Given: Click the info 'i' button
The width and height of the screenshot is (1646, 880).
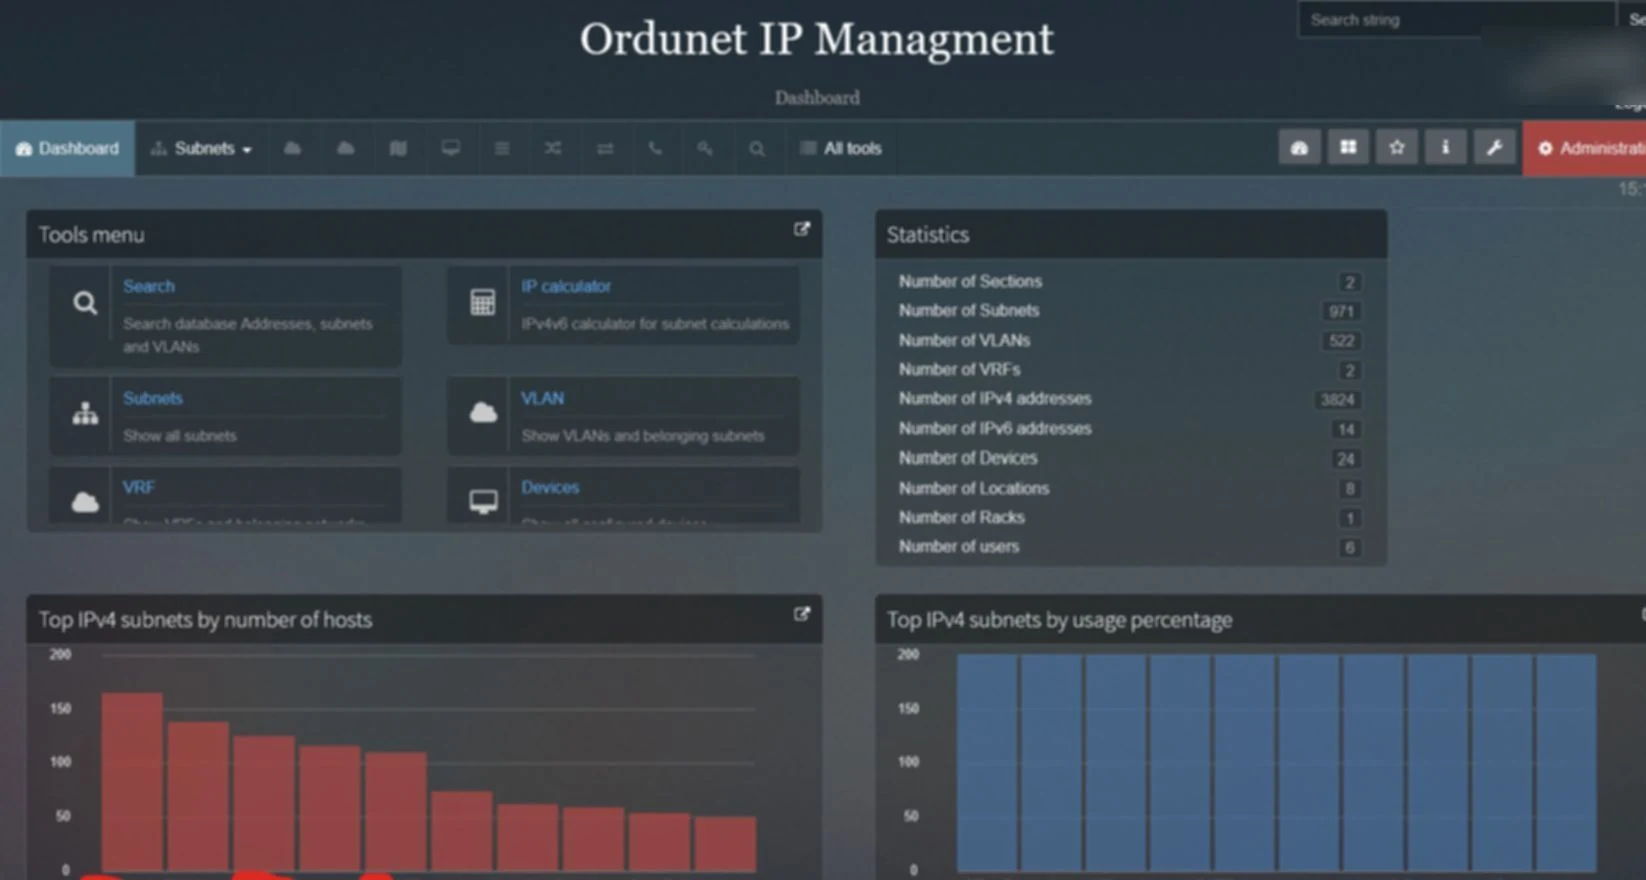Looking at the screenshot, I should pos(1445,148).
